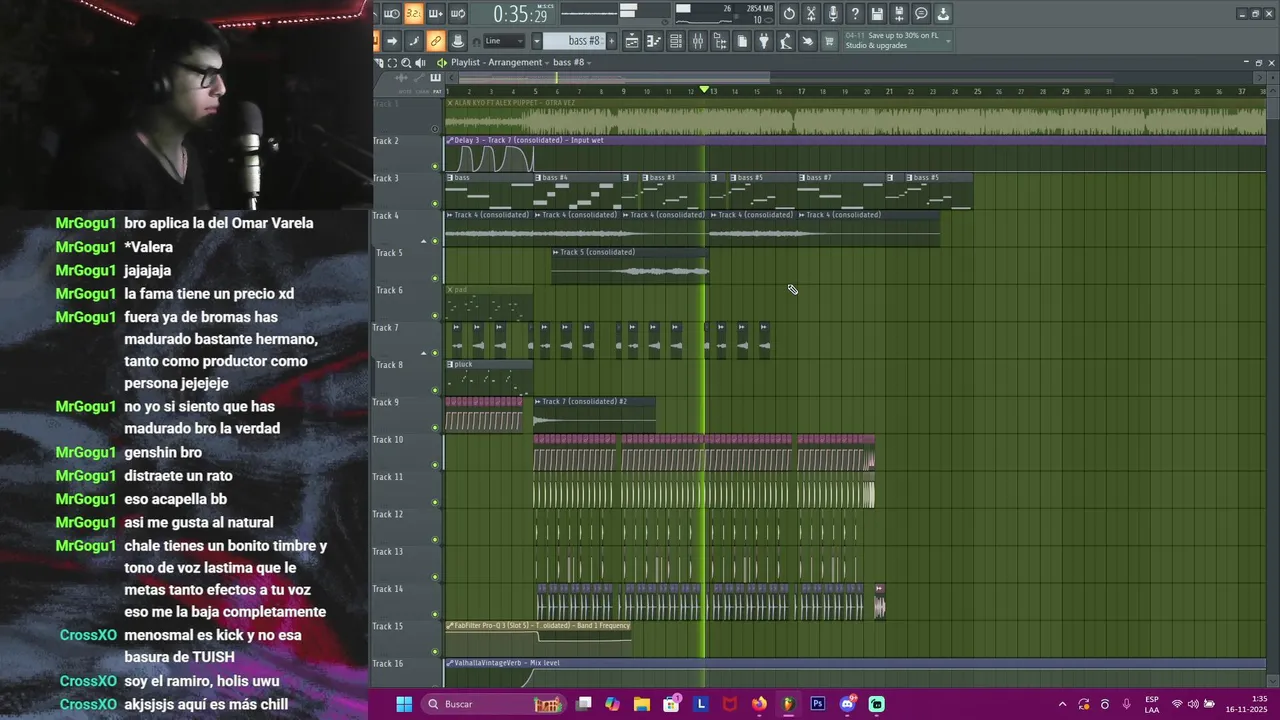Open Discord from the taskbar

coord(847,704)
